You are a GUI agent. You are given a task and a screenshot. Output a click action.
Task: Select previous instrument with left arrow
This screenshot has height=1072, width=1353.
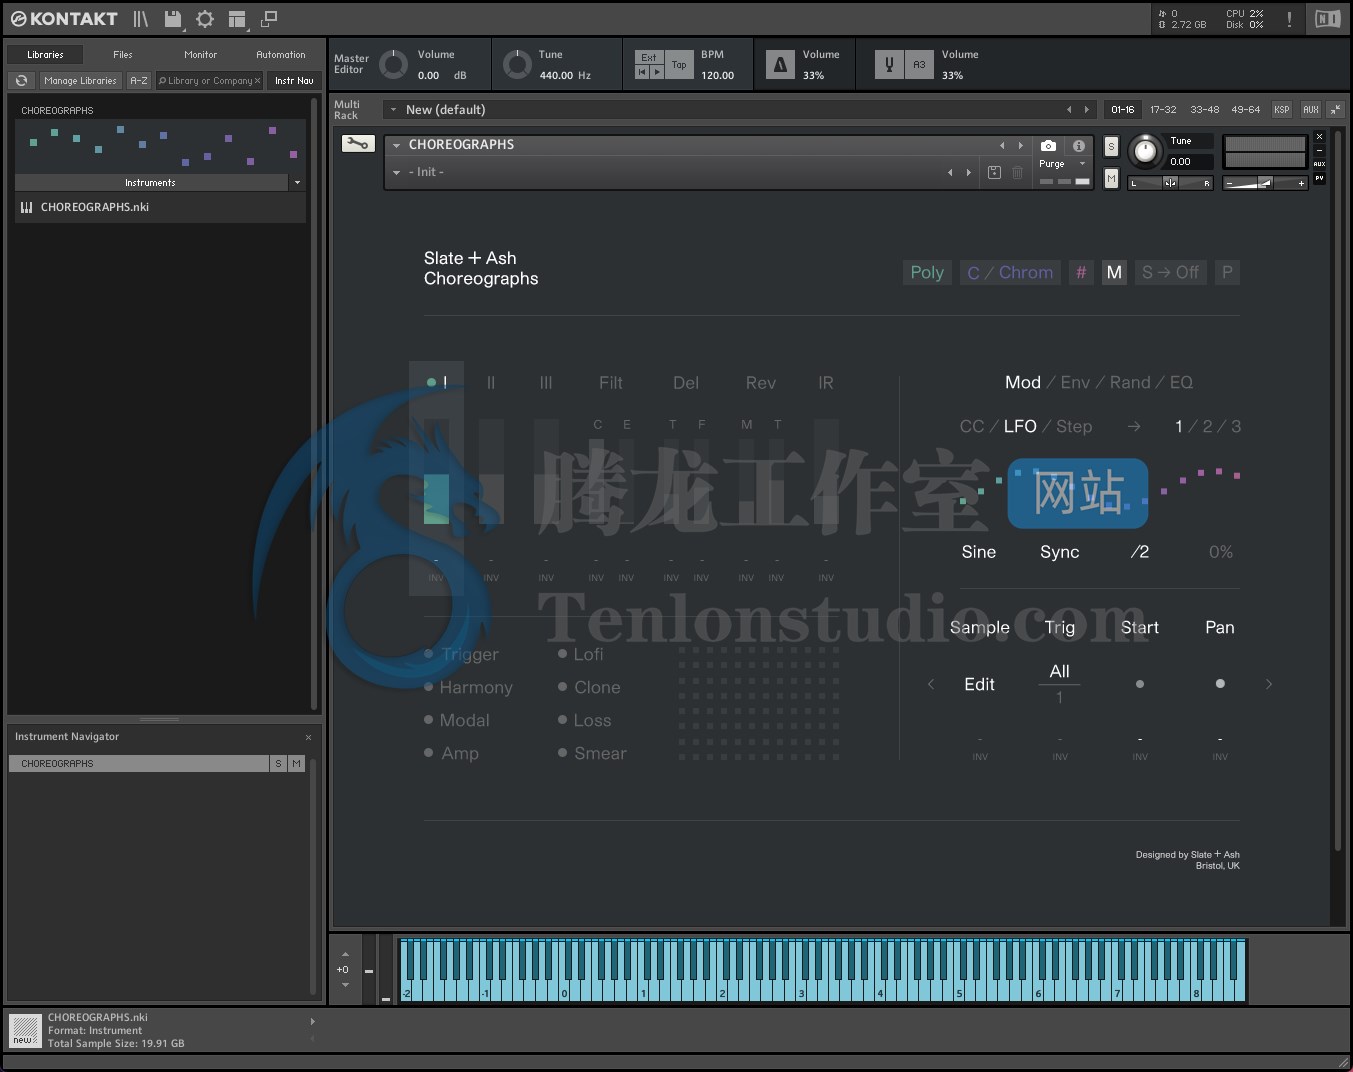[x=1002, y=146]
